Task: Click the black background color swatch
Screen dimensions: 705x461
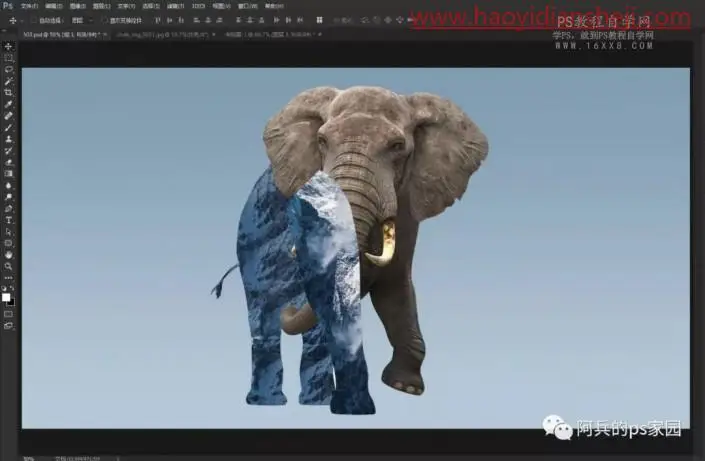Action: (x=11, y=302)
